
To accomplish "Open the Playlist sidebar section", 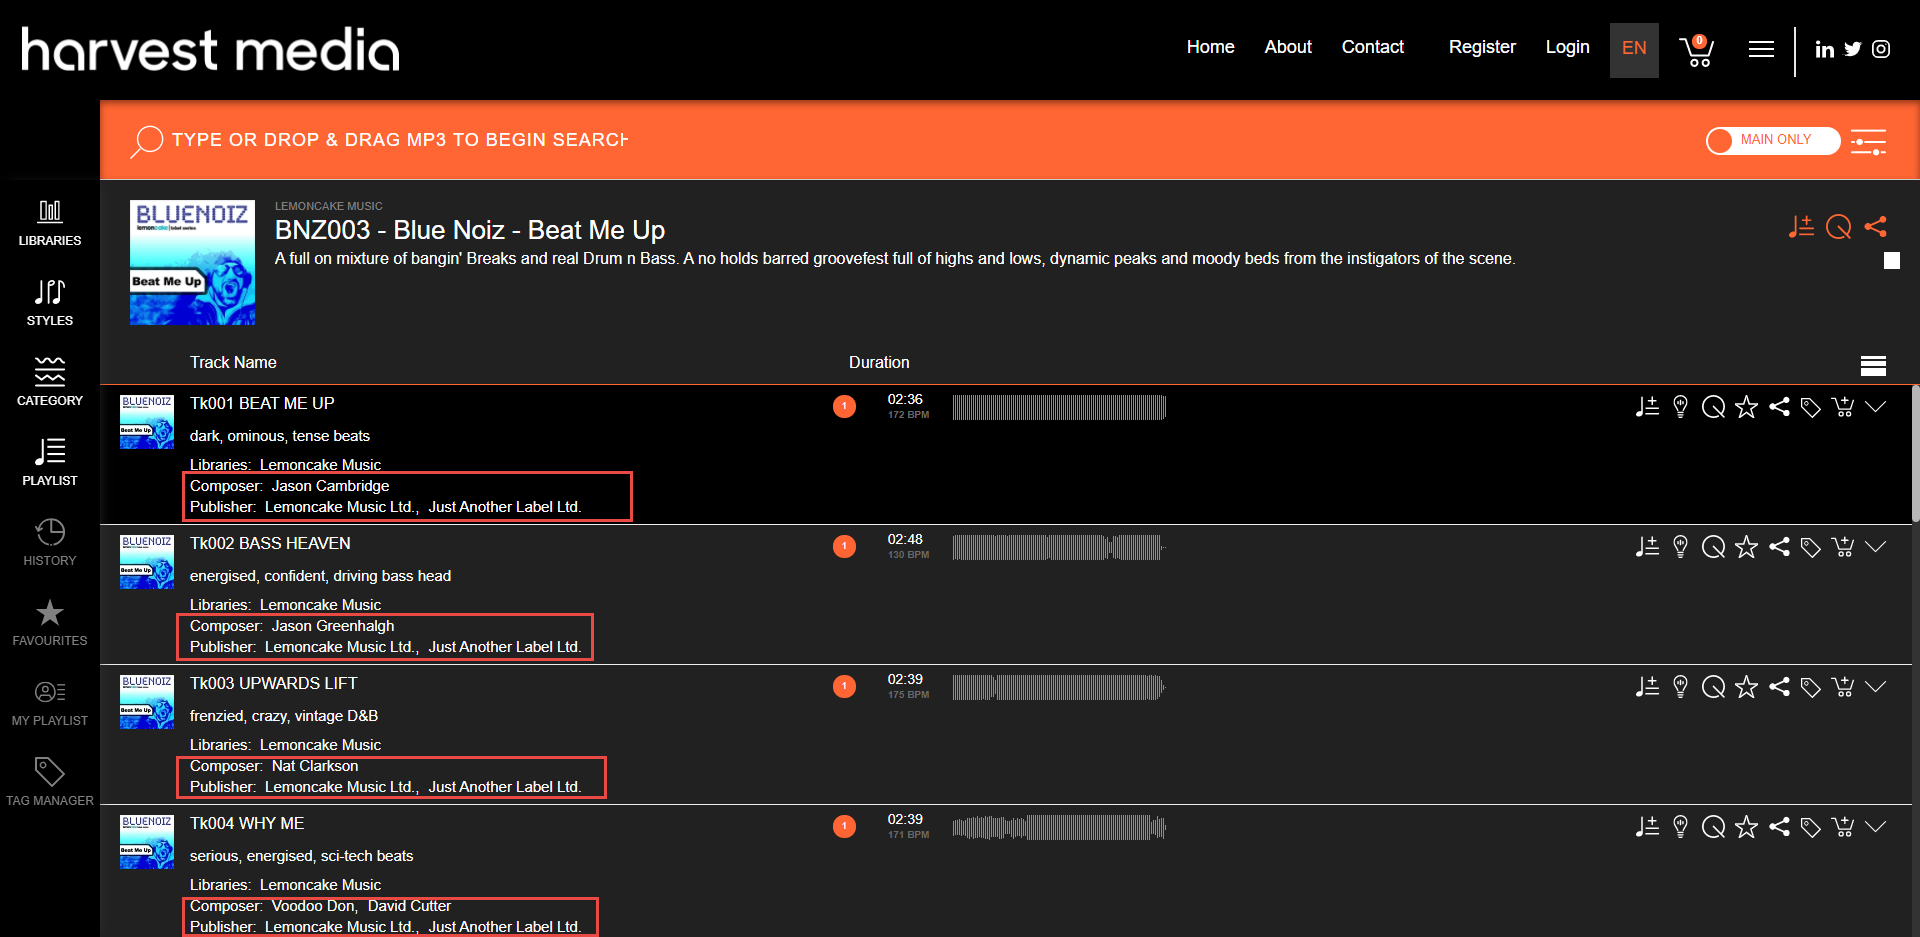I will click(x=50, y=462).
